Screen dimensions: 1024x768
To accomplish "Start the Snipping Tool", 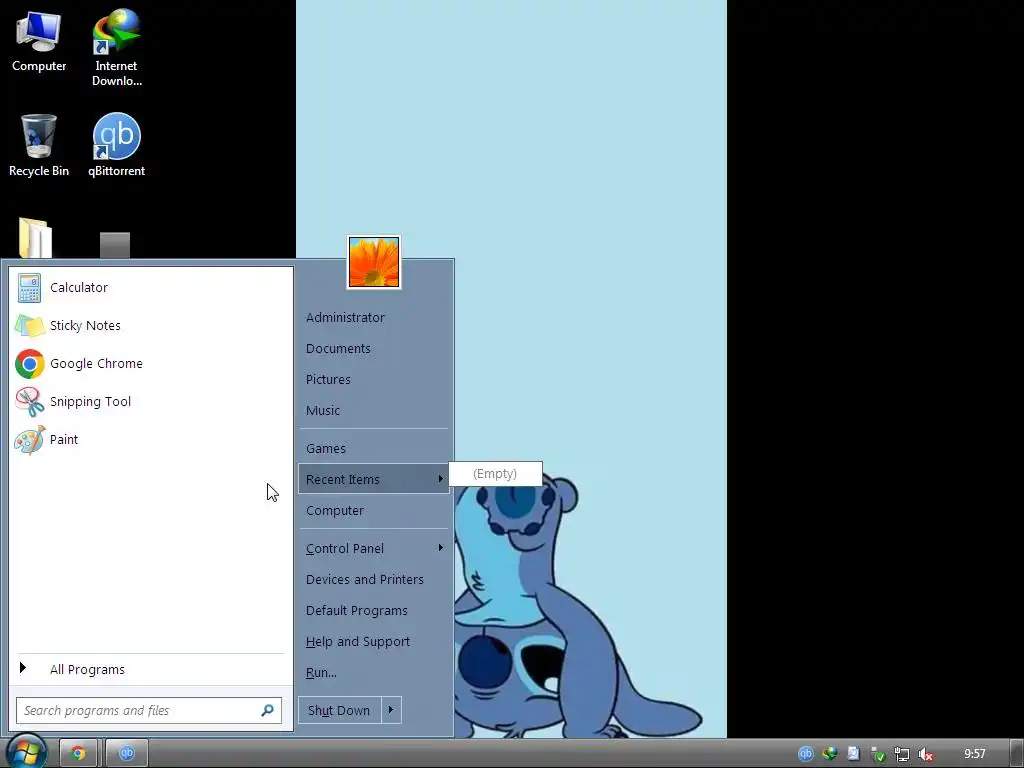I will coord(151,401).
